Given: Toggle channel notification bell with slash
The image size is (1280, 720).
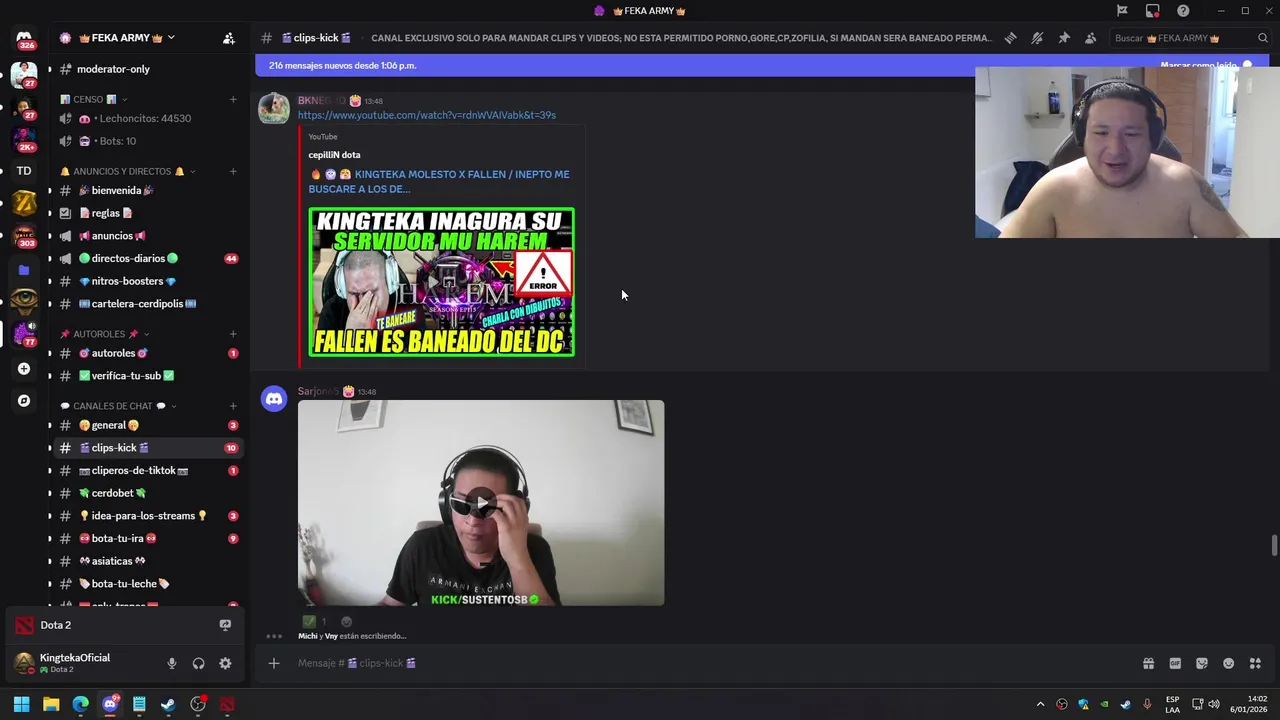Looking at the screenshot, I should [x=1037, y=38].
